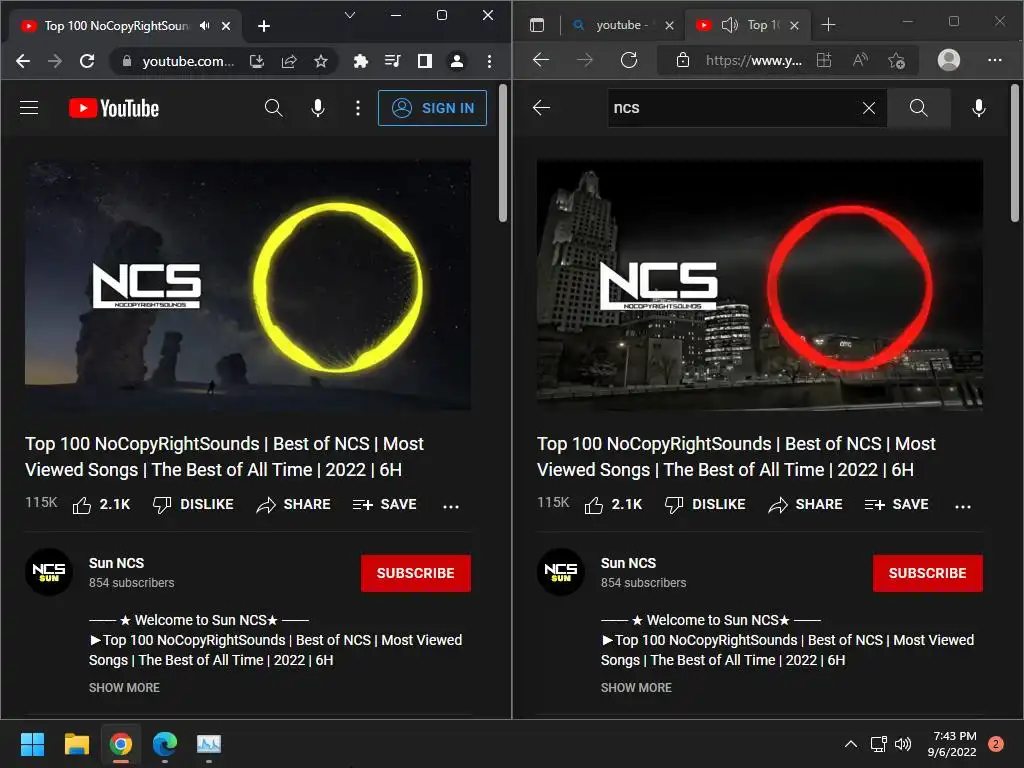This screenshot has width=1024, height=768.
Task: Open Edge app available install icon
Action: click(824, 60)
